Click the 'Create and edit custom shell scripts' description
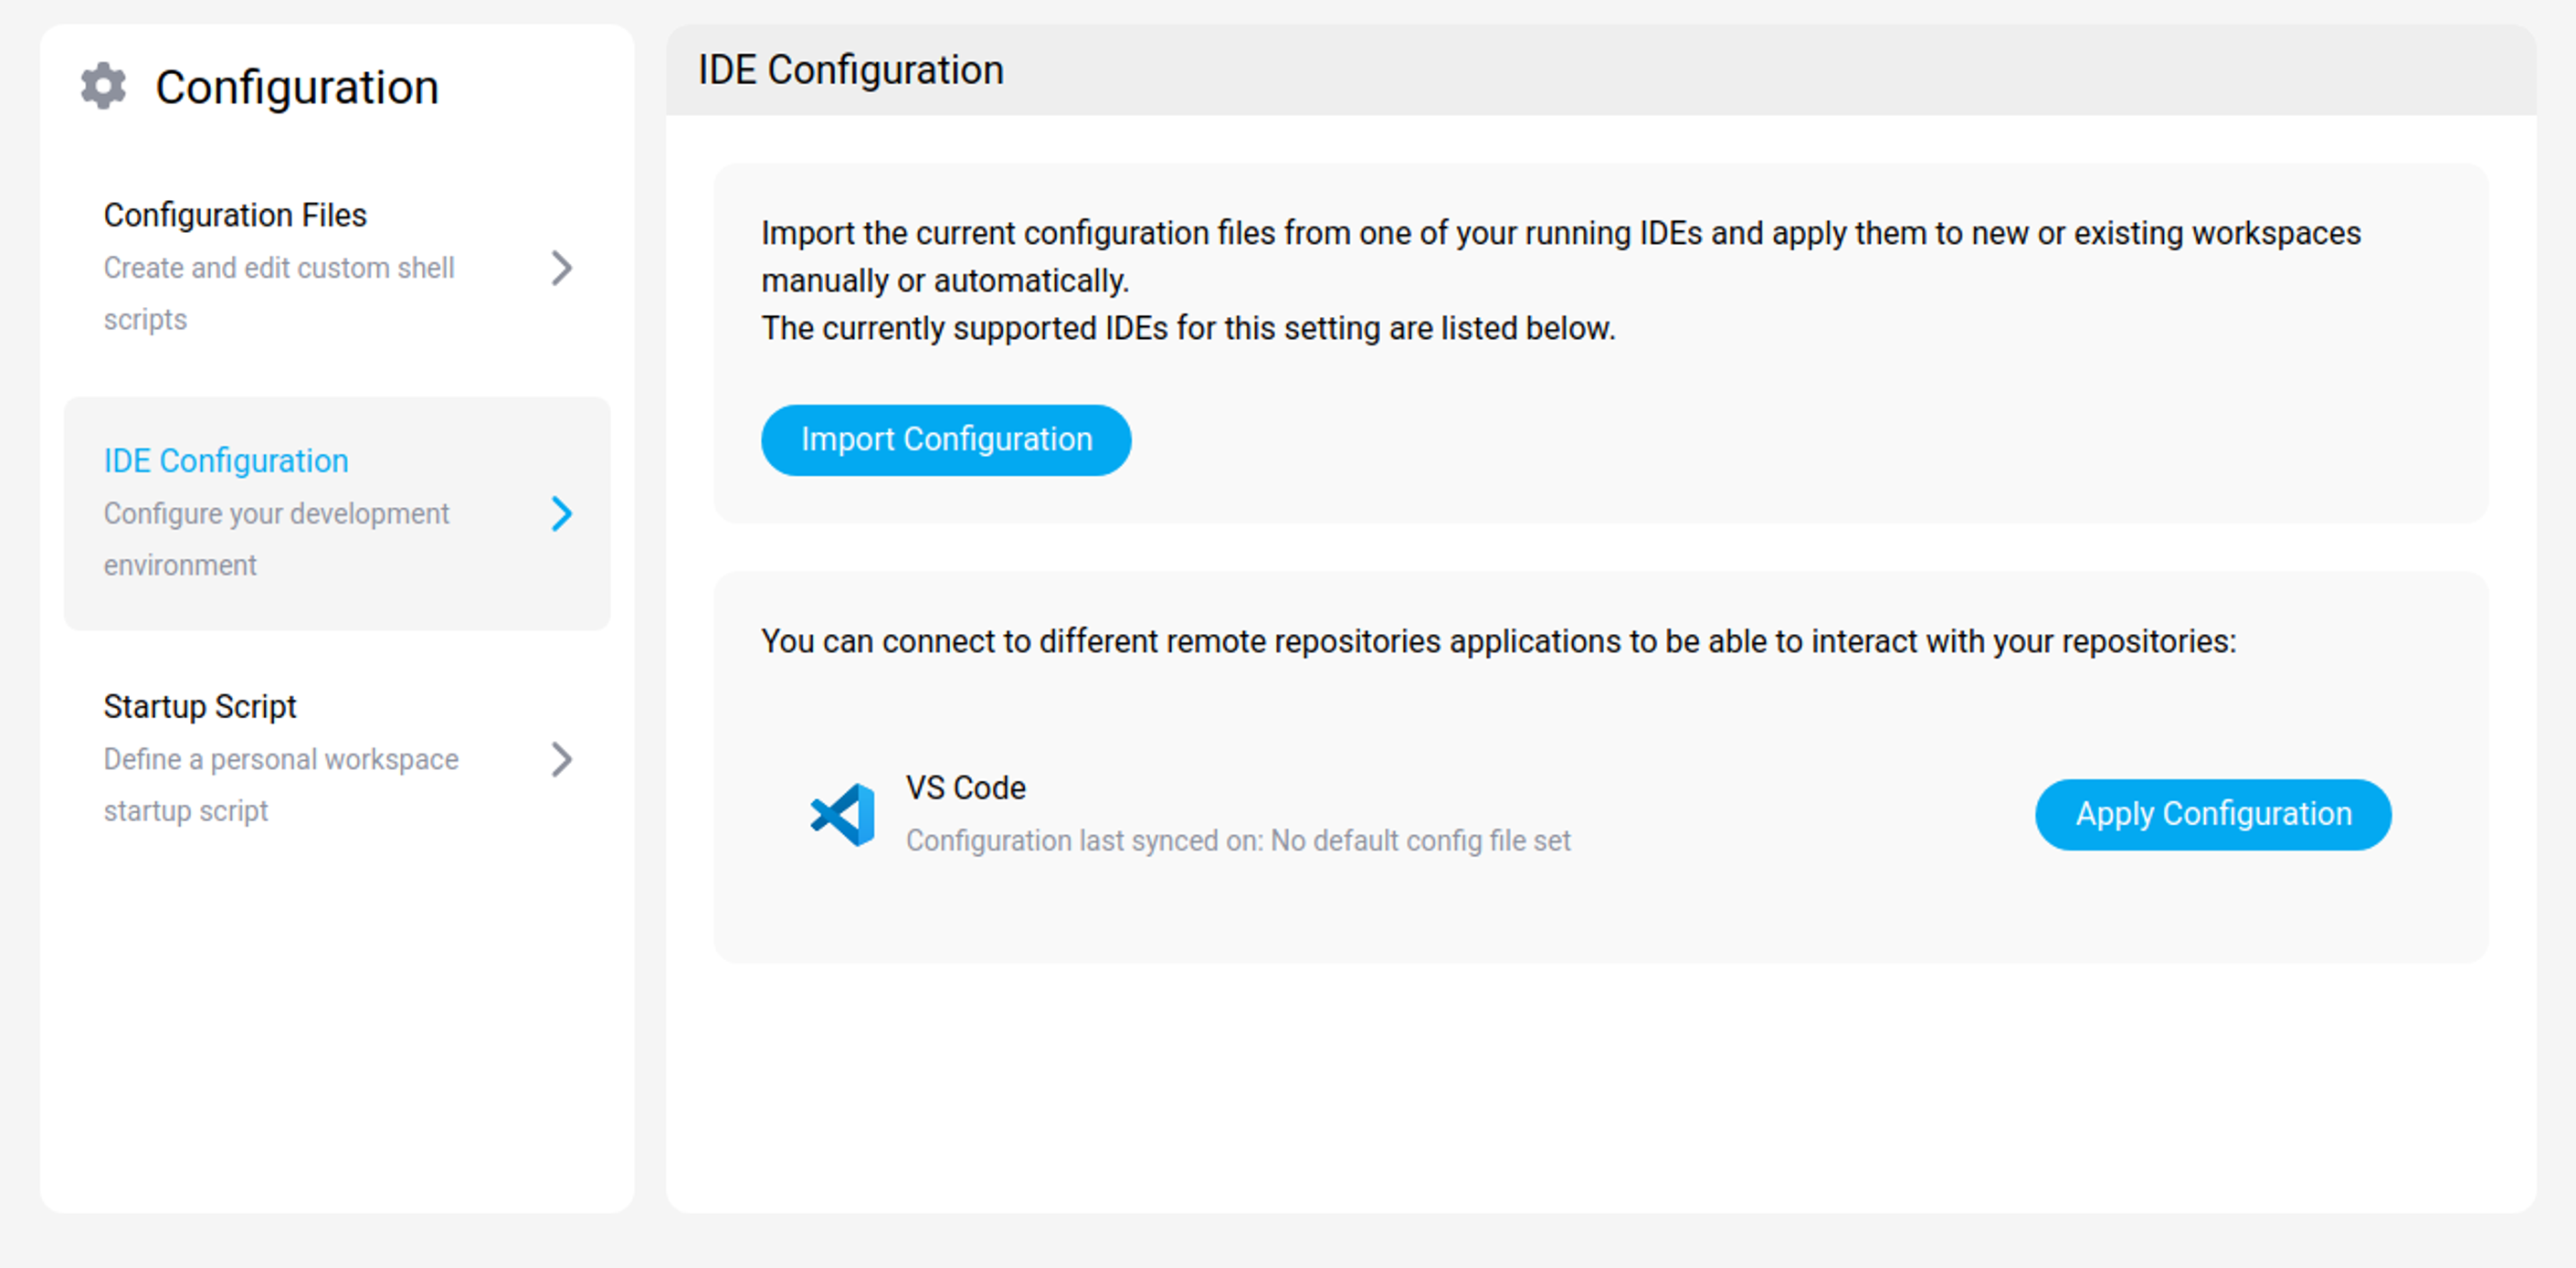Viewport: 2576px width, 1268px height. (x=279, y=293)
